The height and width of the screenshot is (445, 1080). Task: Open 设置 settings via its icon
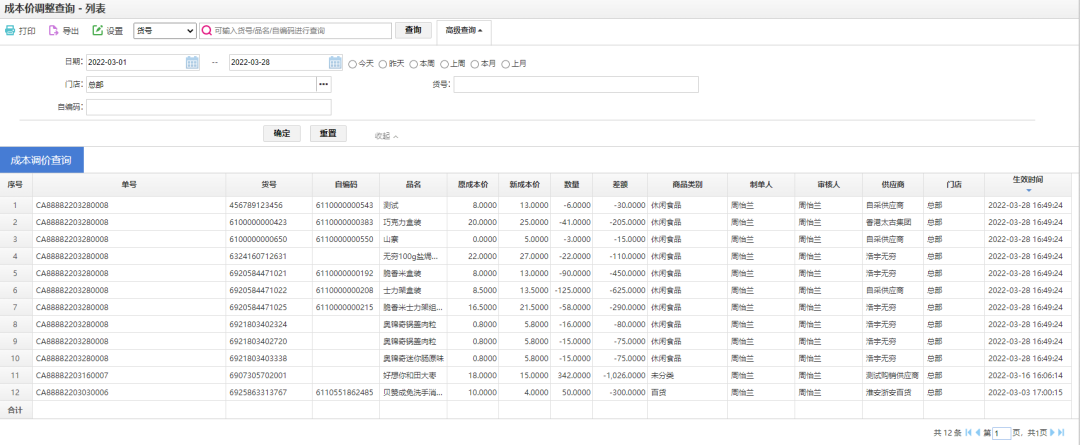coord(98,31)
